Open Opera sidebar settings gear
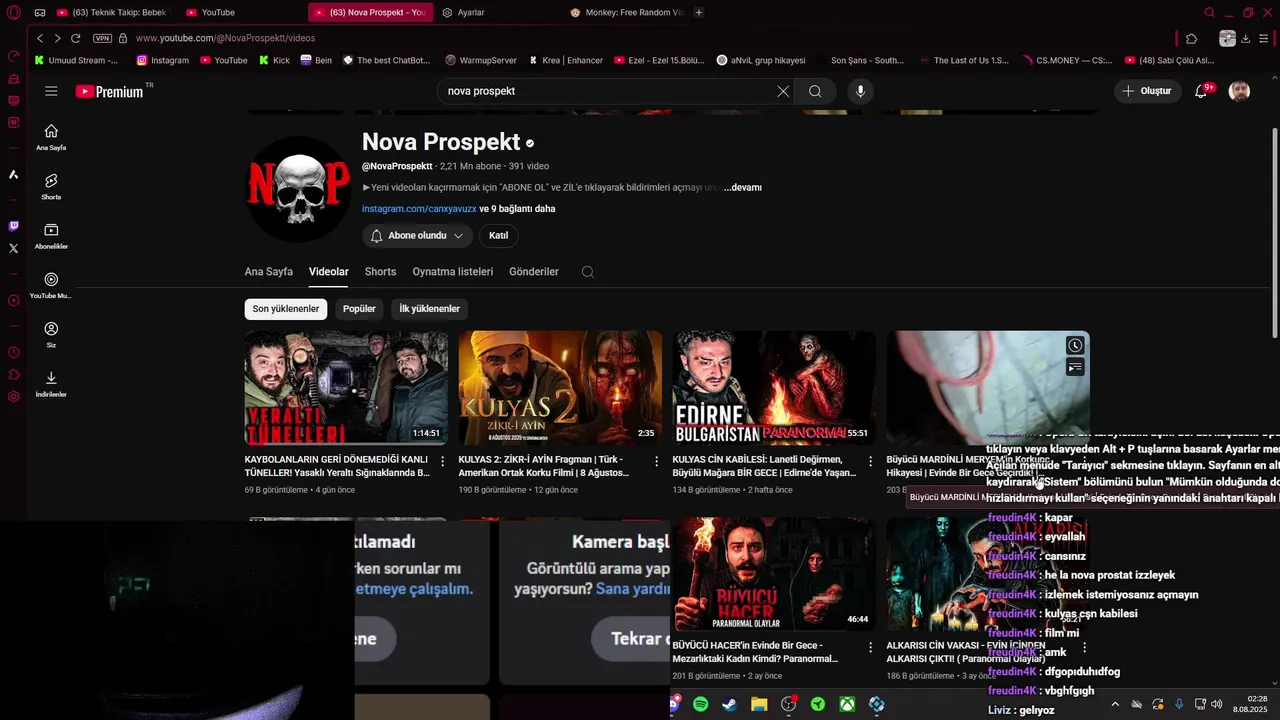1280x720 pixels. 13,396
